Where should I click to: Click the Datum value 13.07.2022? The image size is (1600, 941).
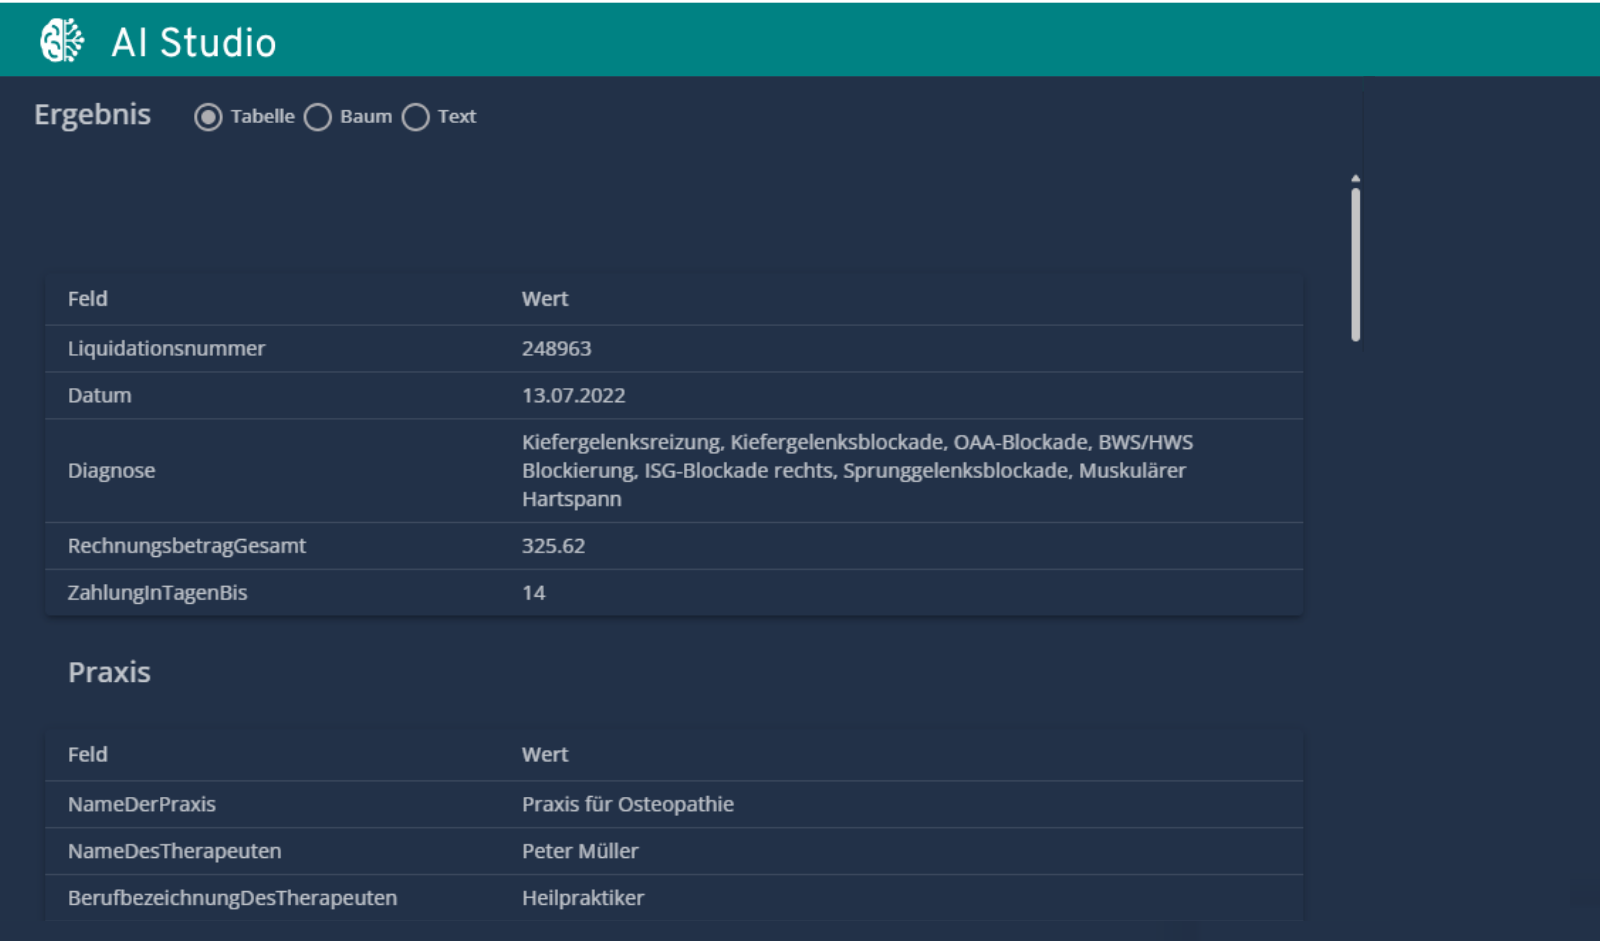[573, 396]
